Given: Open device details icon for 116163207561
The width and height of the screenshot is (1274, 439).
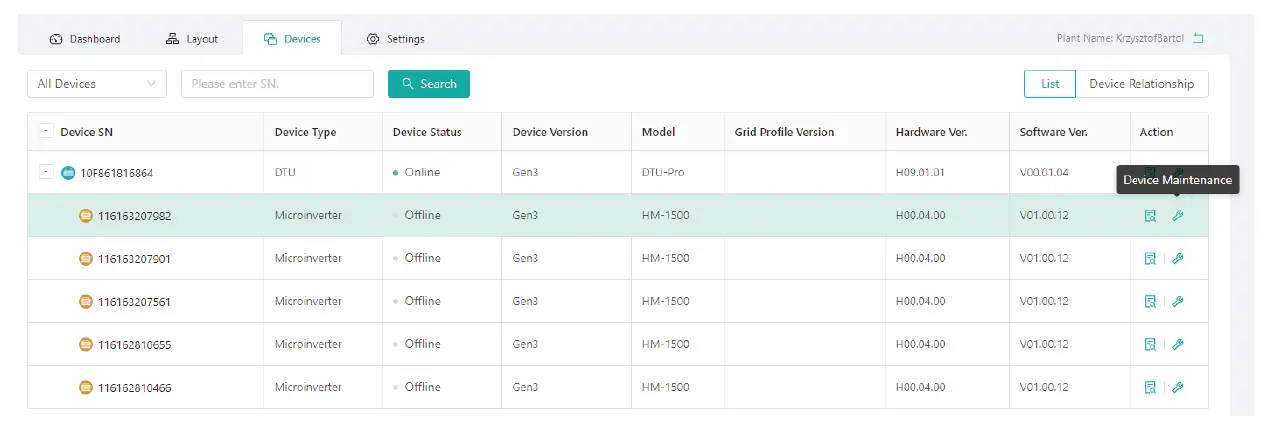Looking at the screenshot, I should coord(1150,302).
